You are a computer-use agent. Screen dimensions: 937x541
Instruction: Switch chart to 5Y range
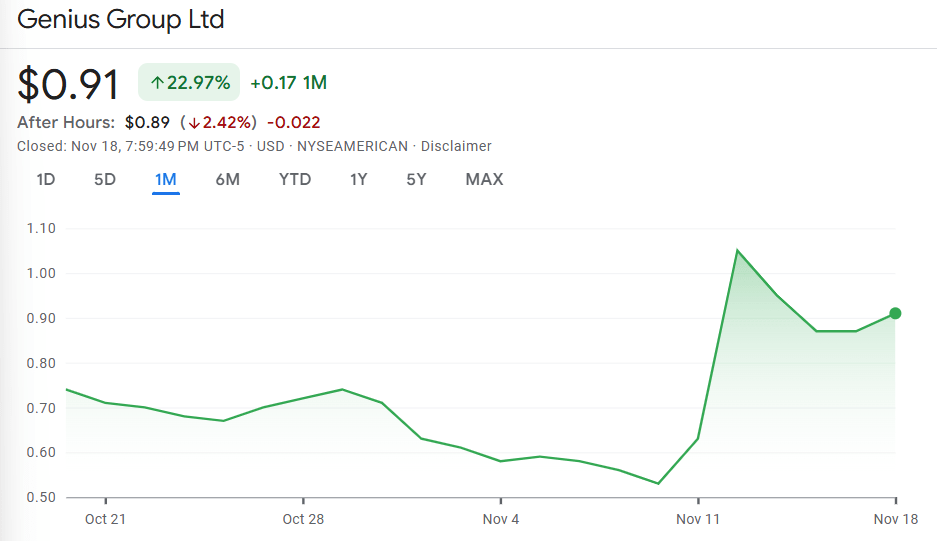tap(416, 180)
